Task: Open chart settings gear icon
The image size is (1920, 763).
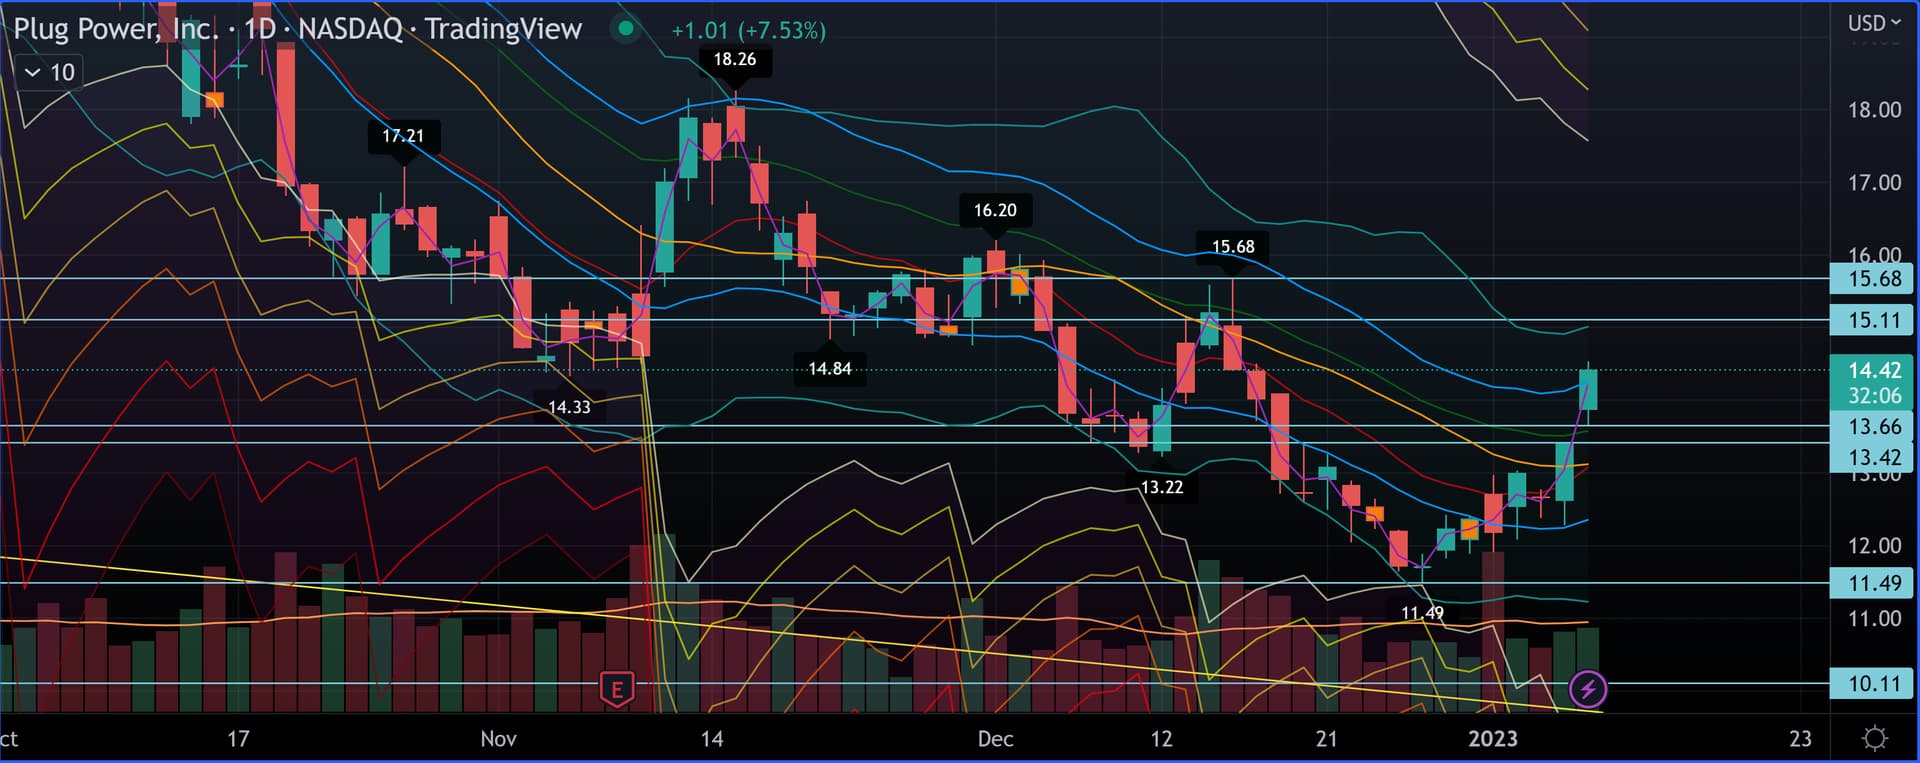Action: click(x=1875, y=739)
